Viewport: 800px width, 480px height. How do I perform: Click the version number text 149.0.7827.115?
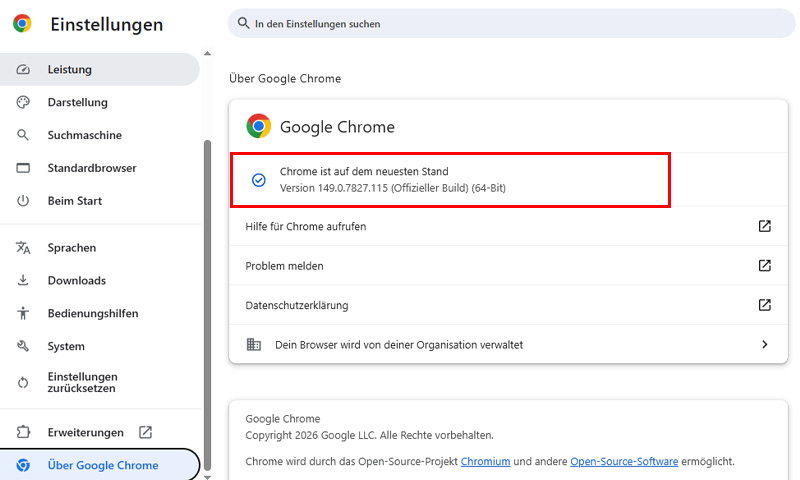point(353,188)
